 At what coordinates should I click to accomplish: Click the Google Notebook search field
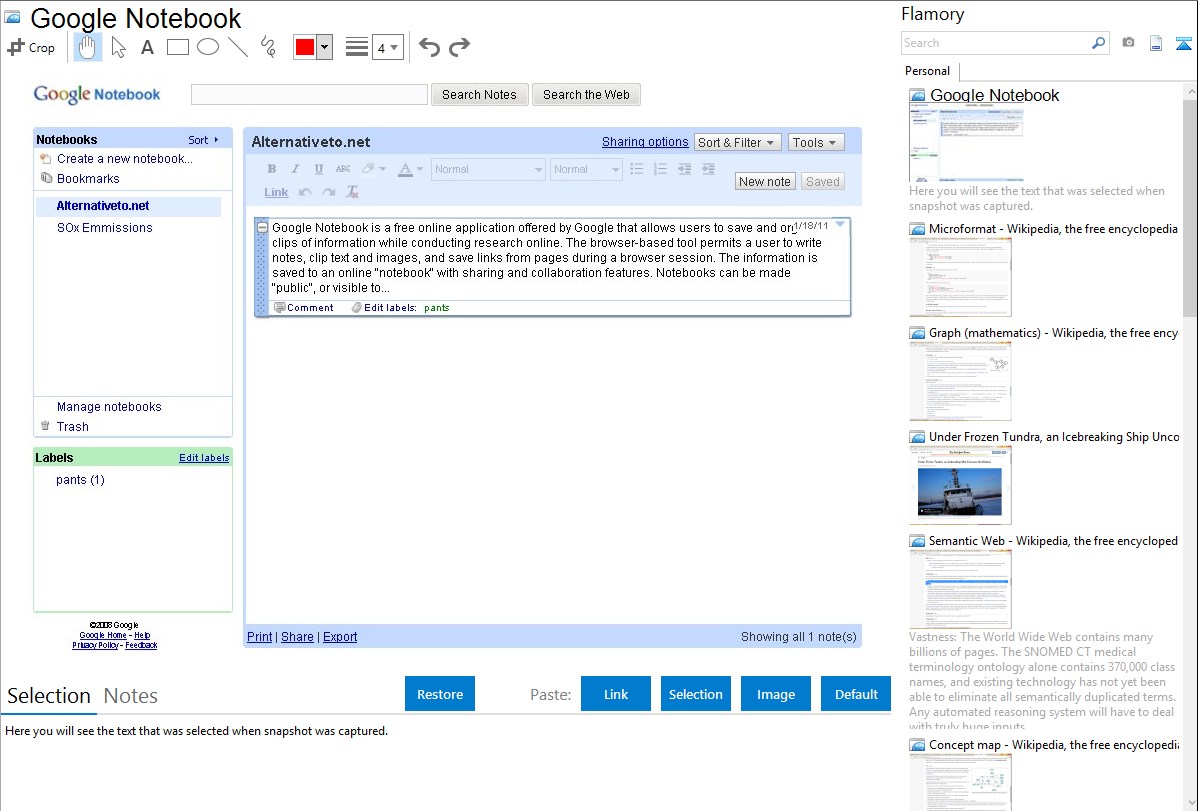(309, 95)
